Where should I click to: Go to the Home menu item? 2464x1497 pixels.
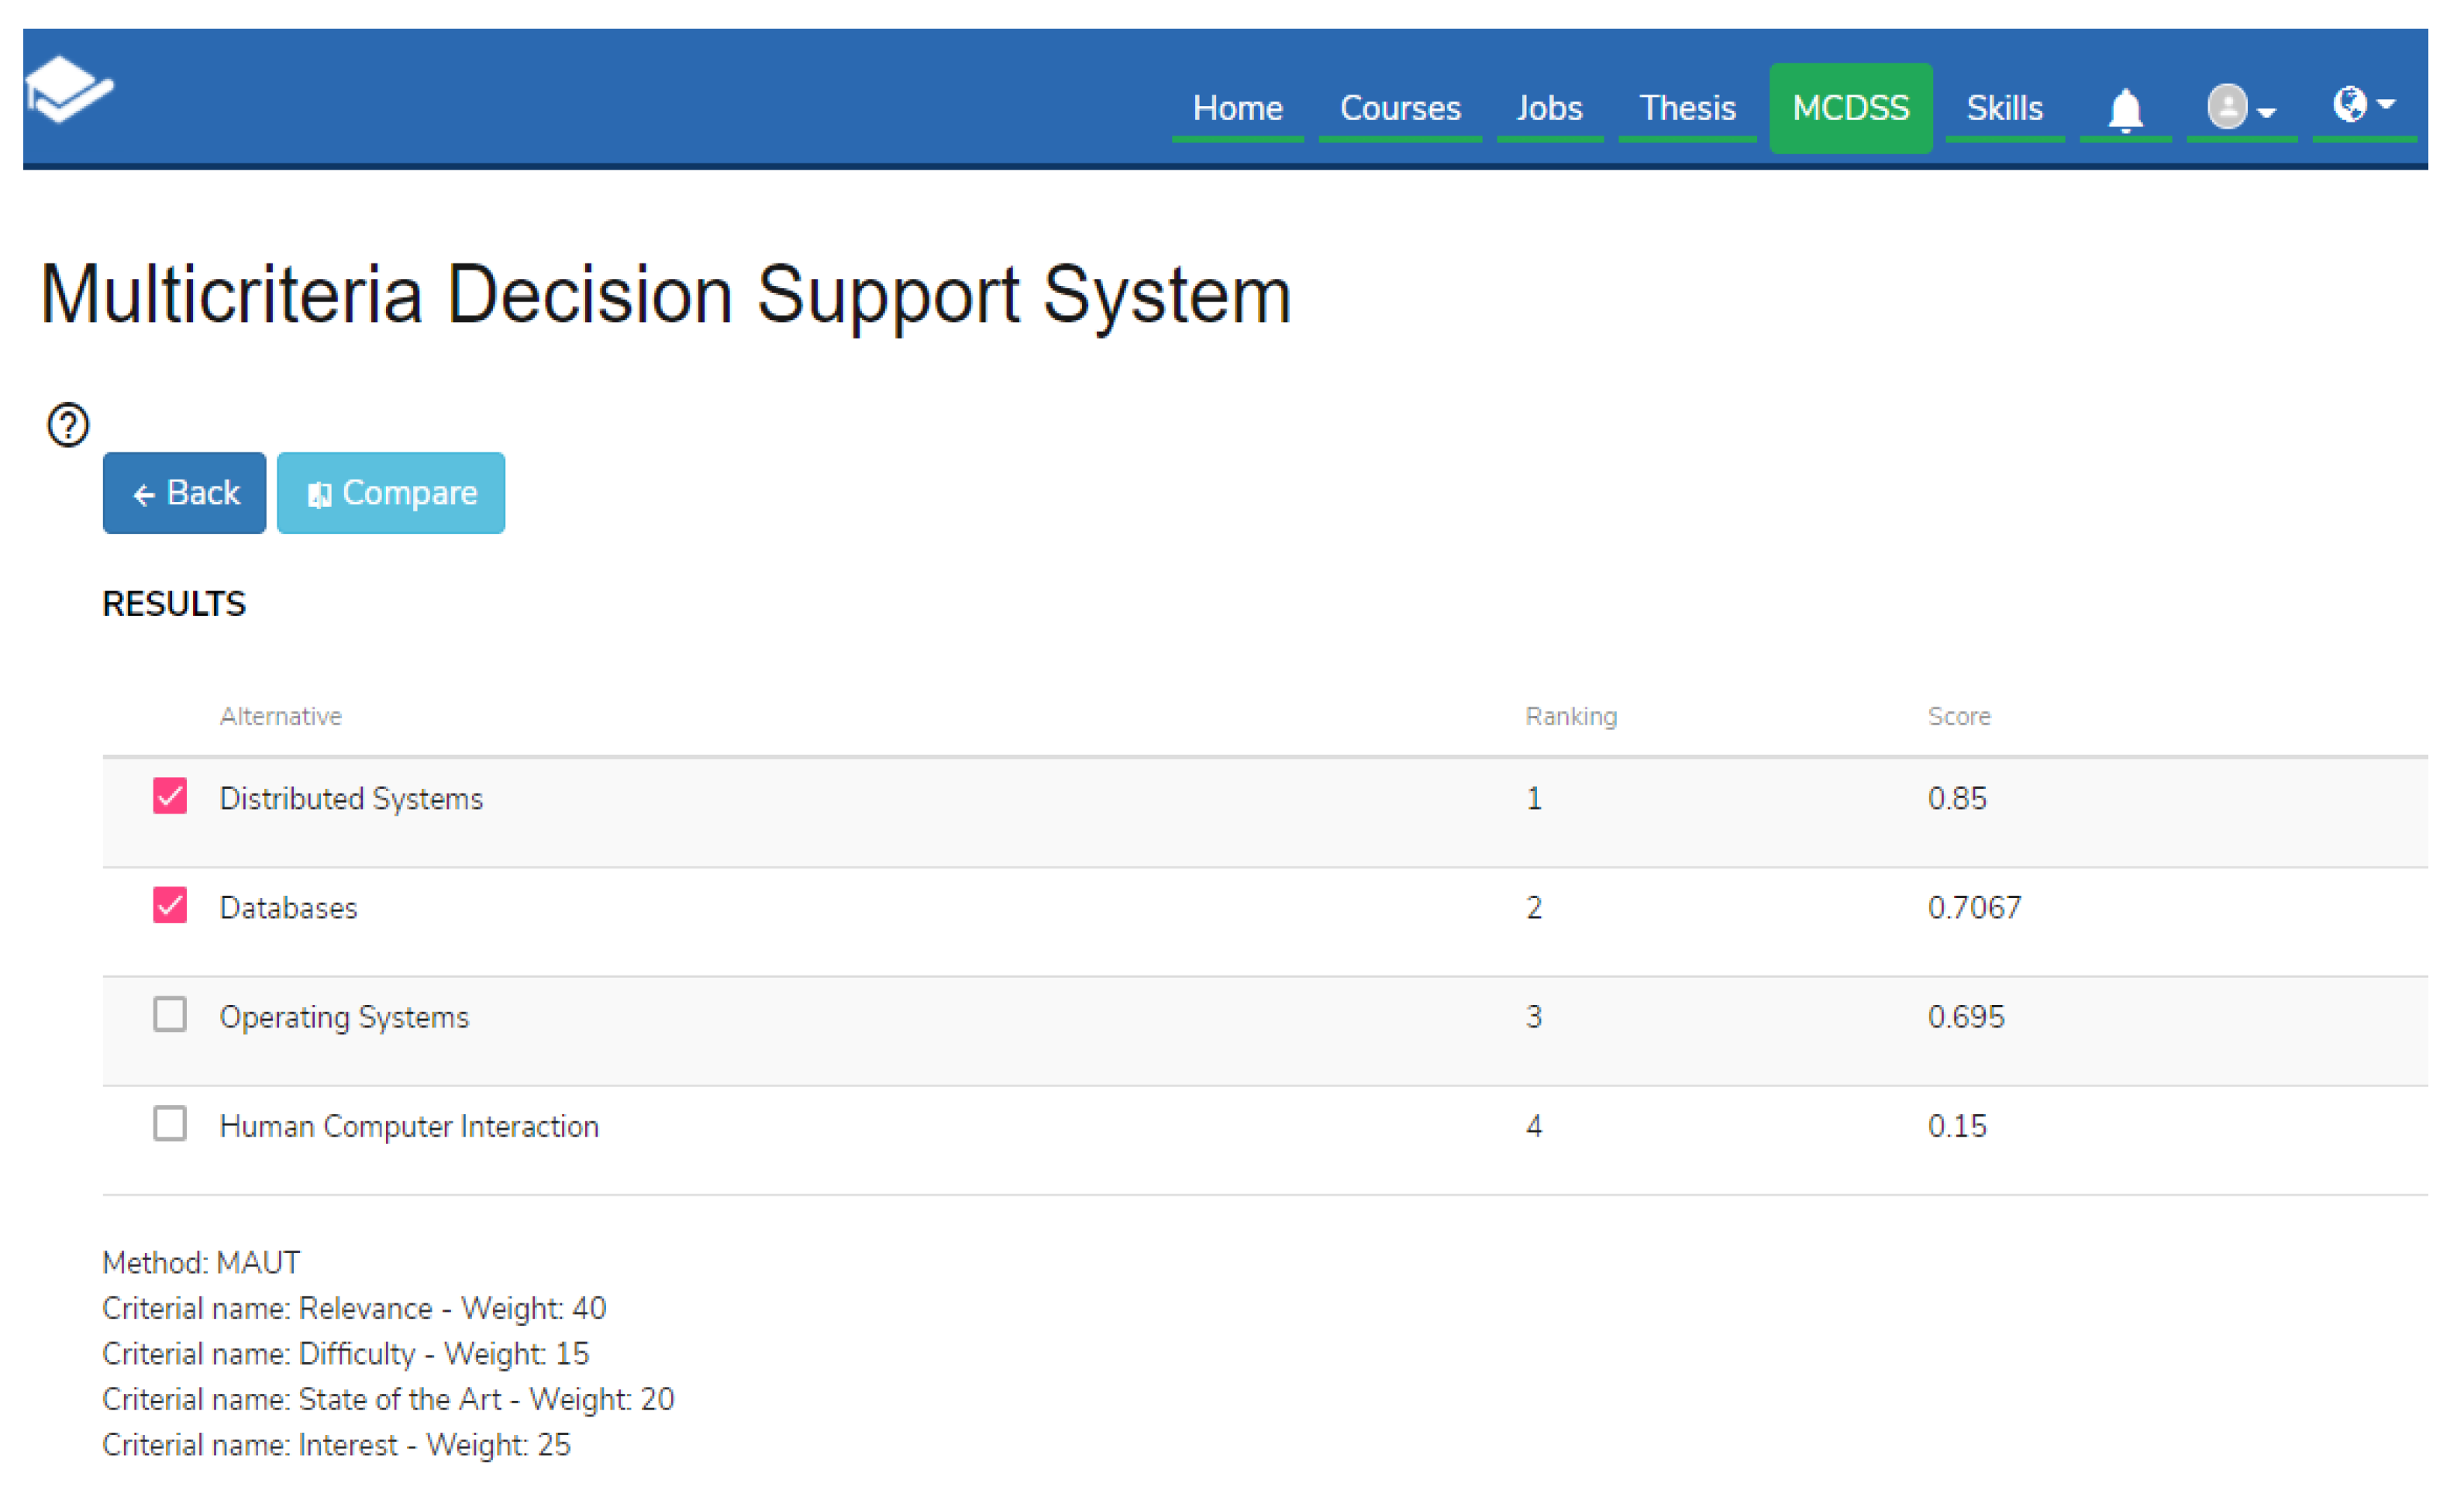(1237, 108)
